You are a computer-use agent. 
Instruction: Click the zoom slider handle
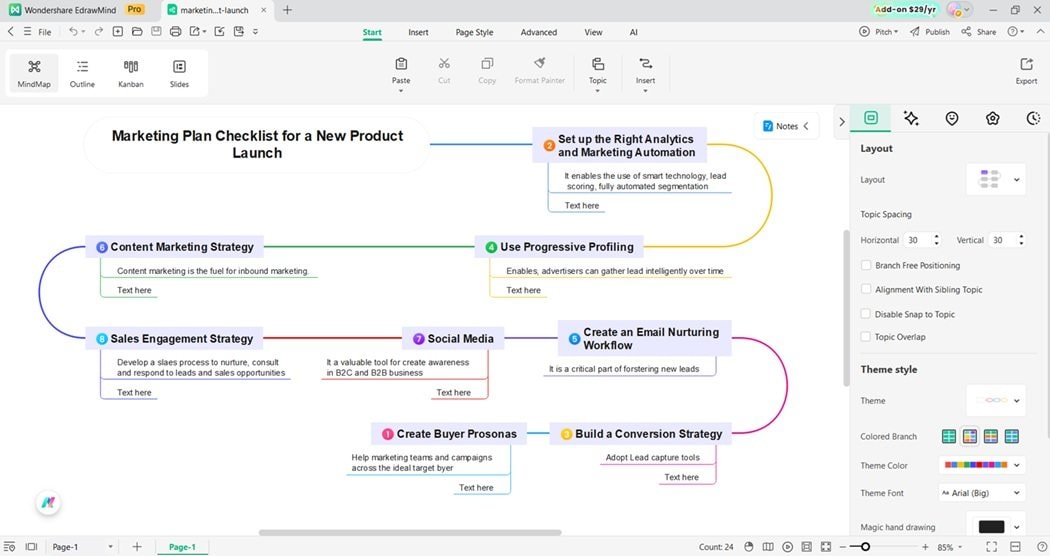click(x=865, y=547)
